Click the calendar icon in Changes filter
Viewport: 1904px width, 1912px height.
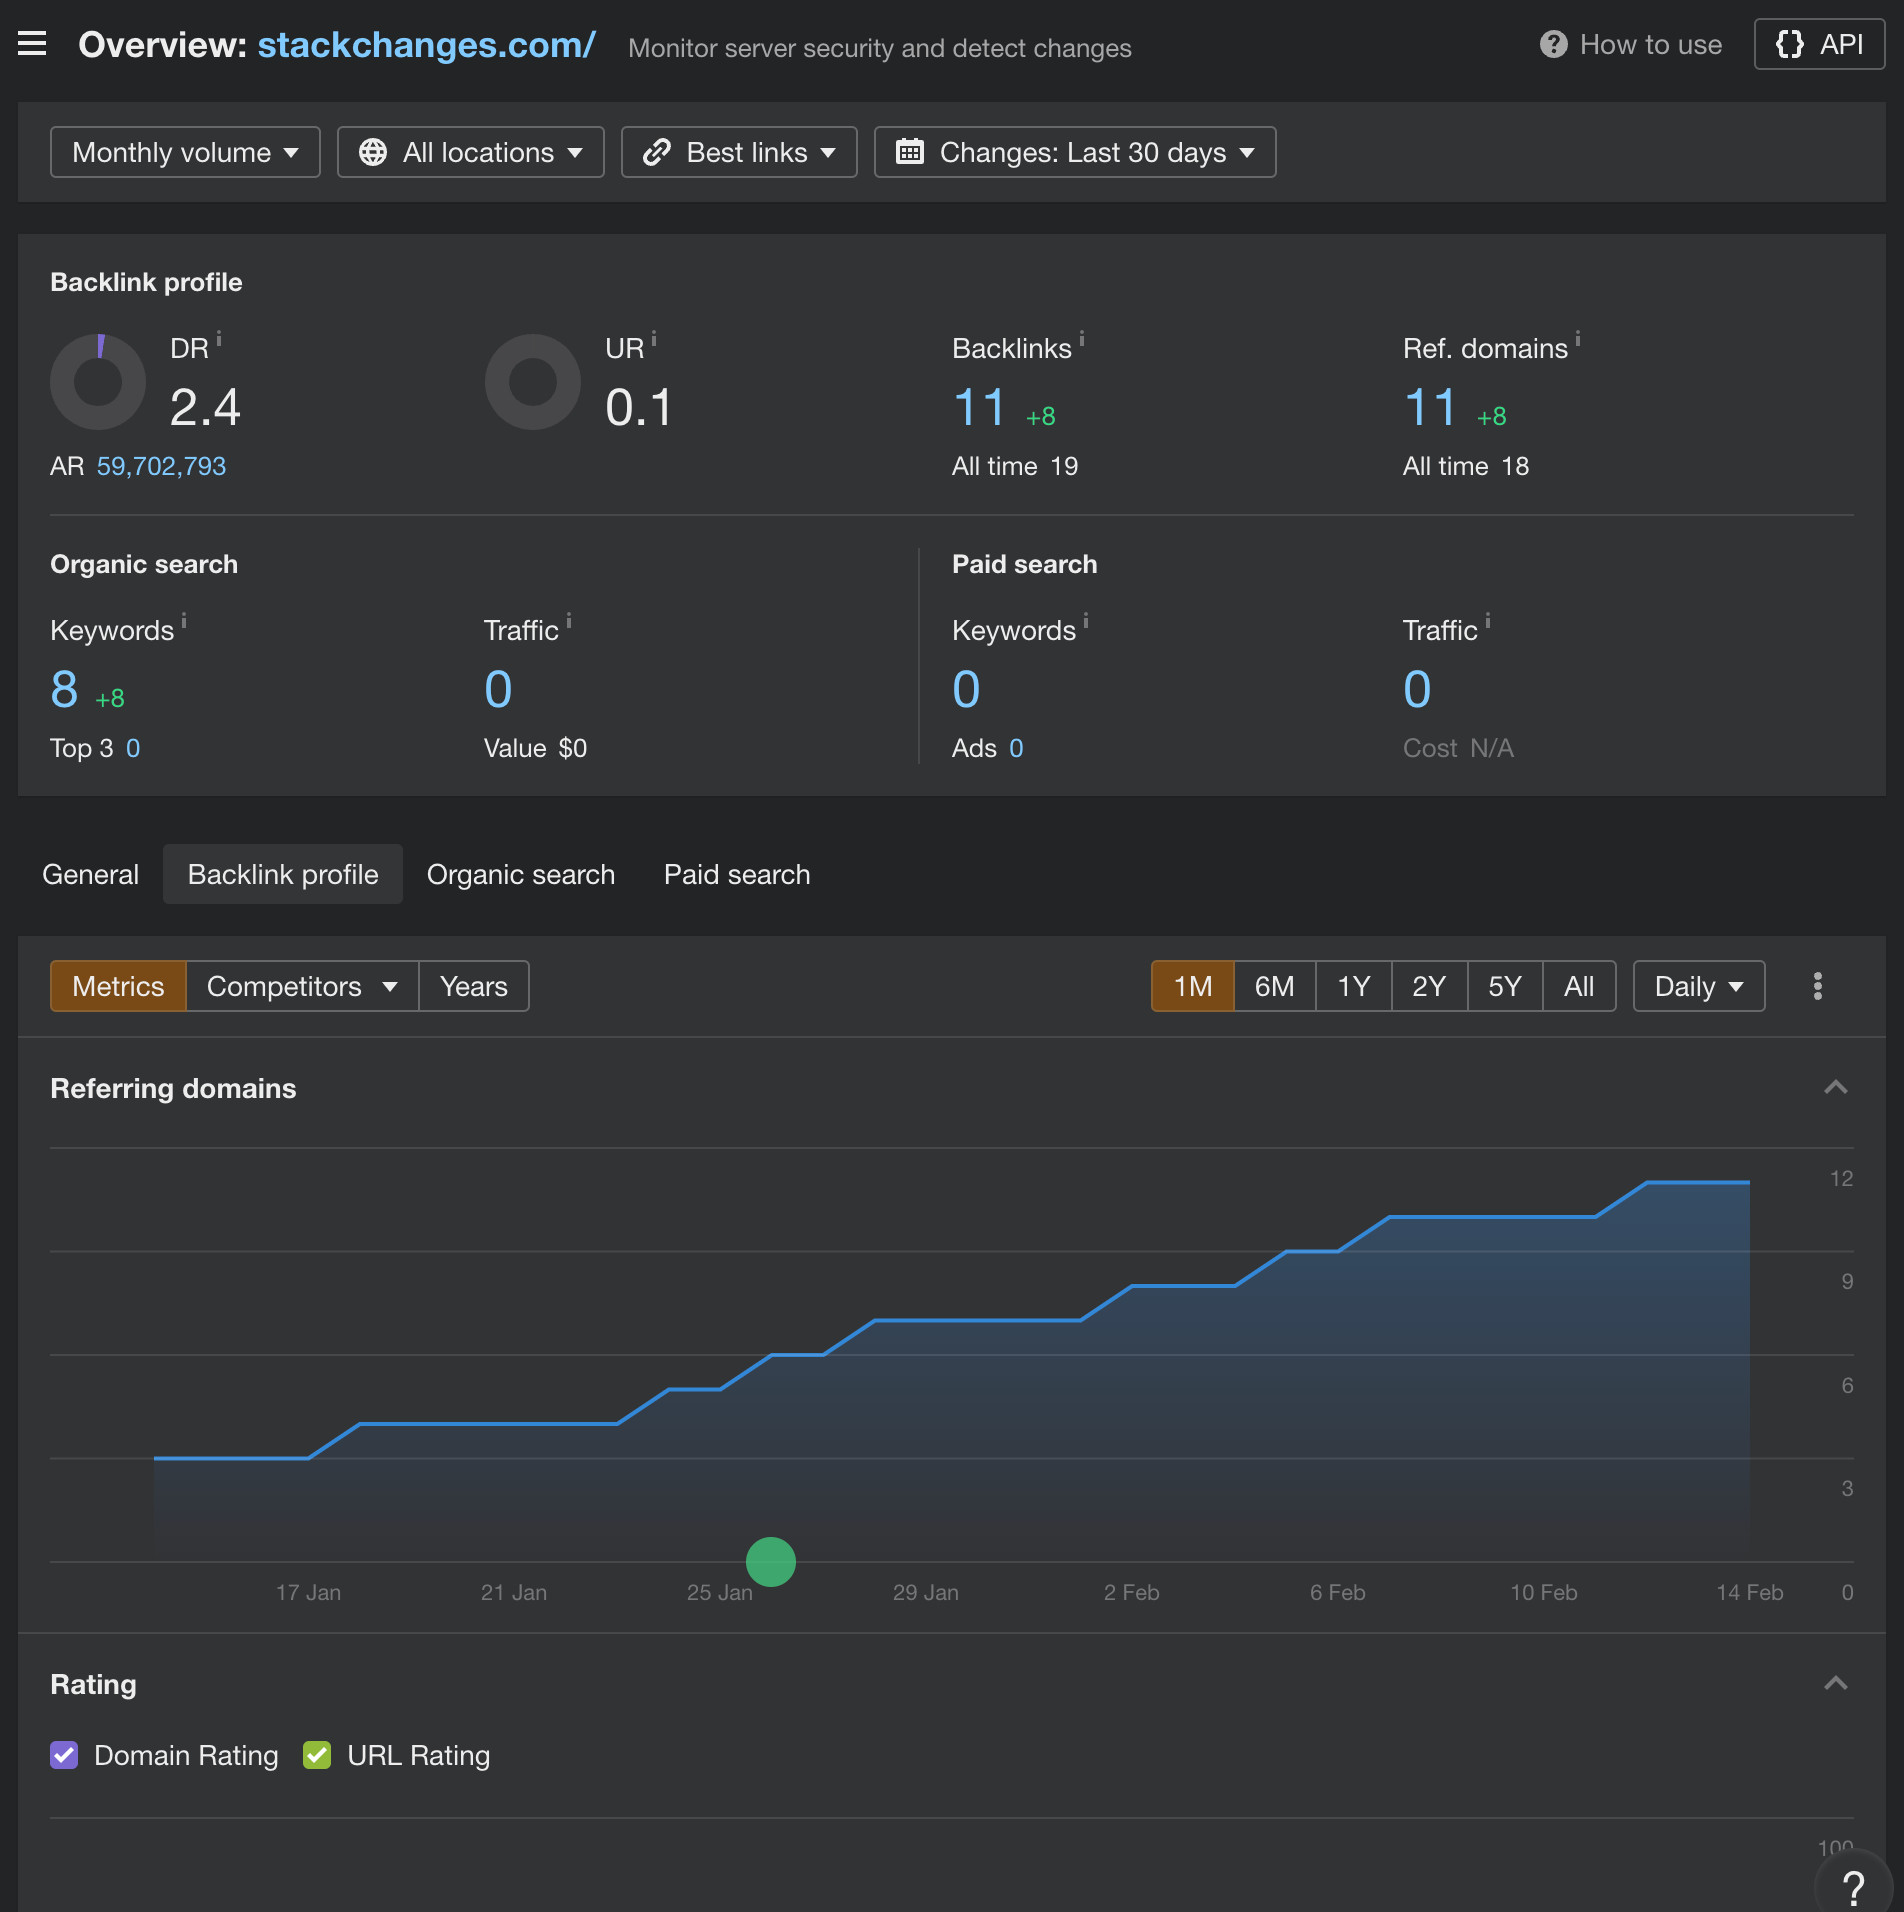pos(909,152)
